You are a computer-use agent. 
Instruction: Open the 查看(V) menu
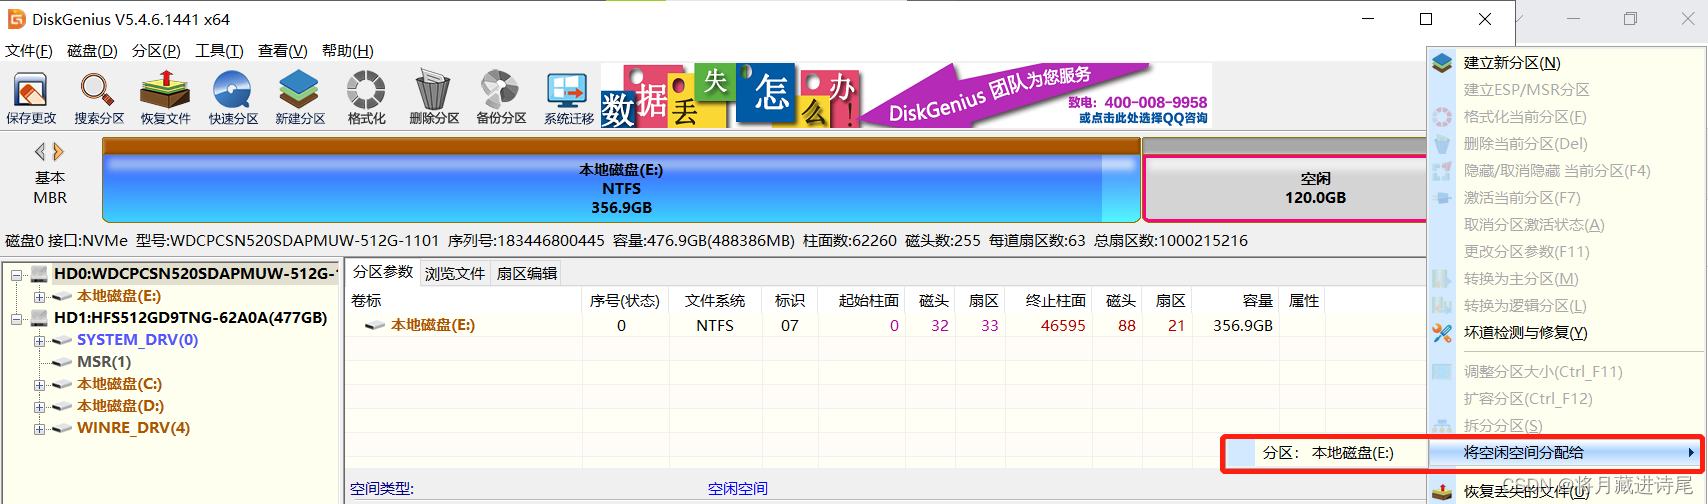(x=283, y=51)
